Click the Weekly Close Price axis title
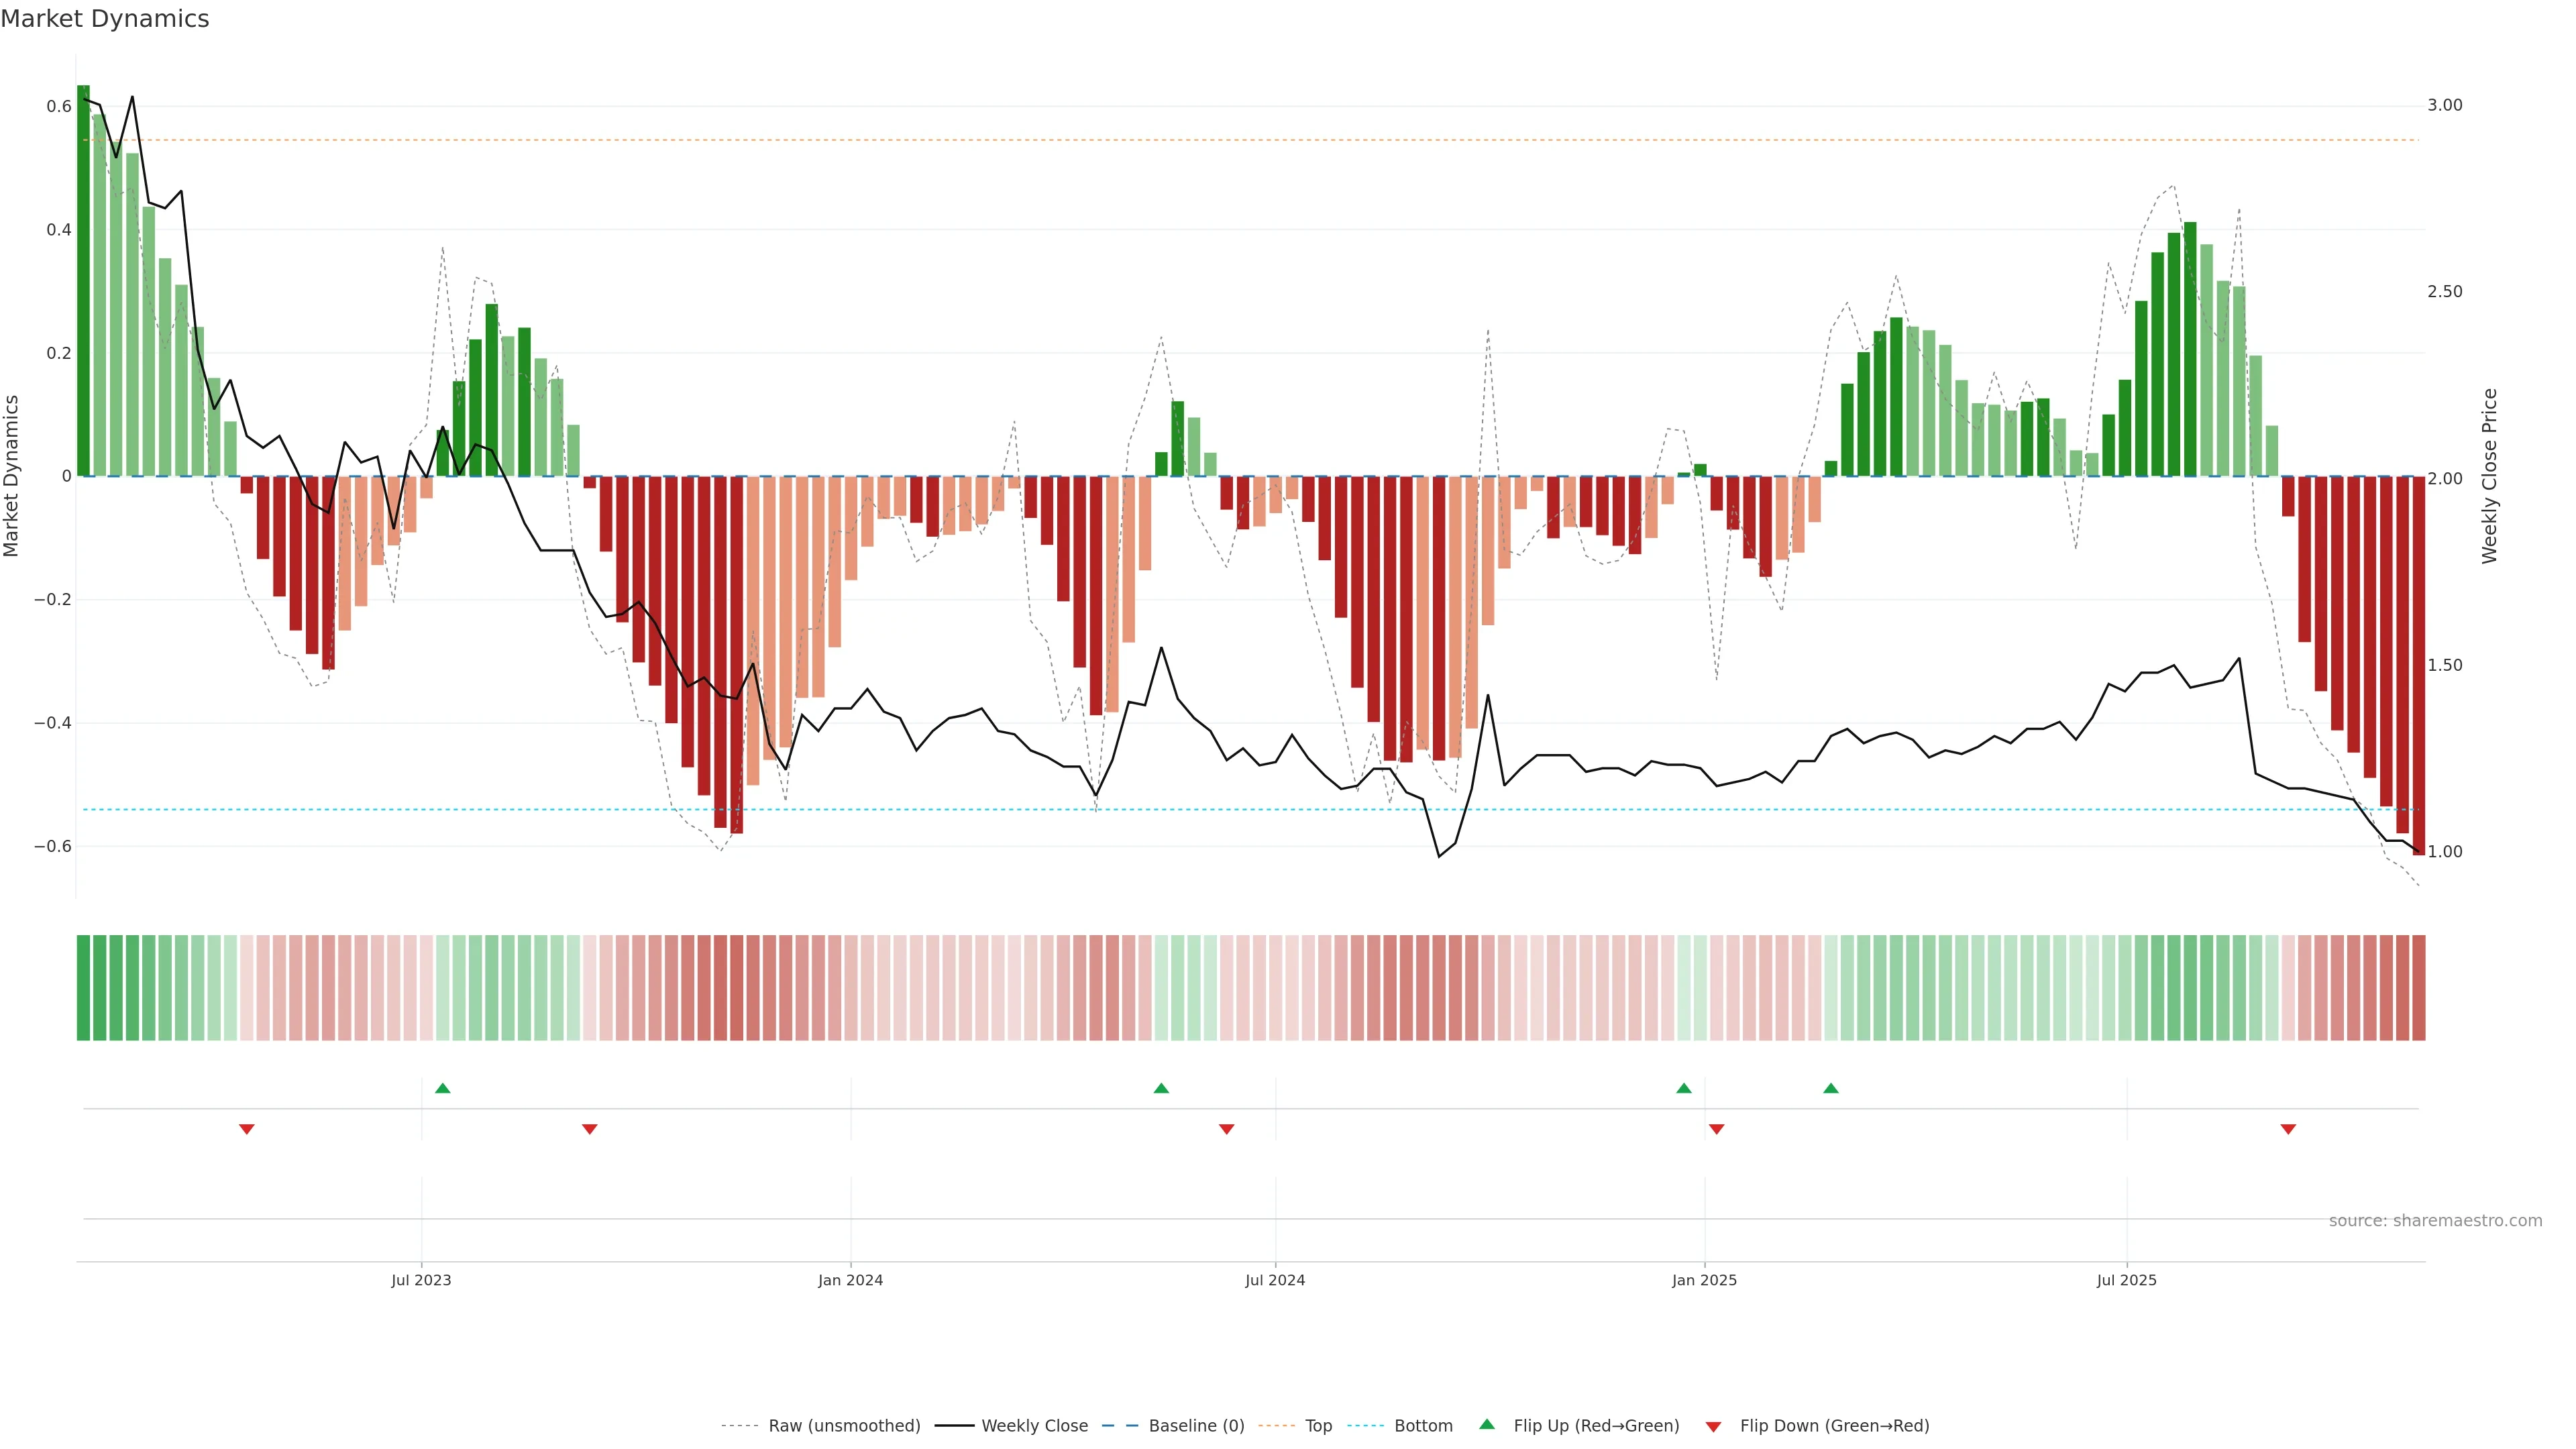The image size is (2576, 1449). (2490, 476)
